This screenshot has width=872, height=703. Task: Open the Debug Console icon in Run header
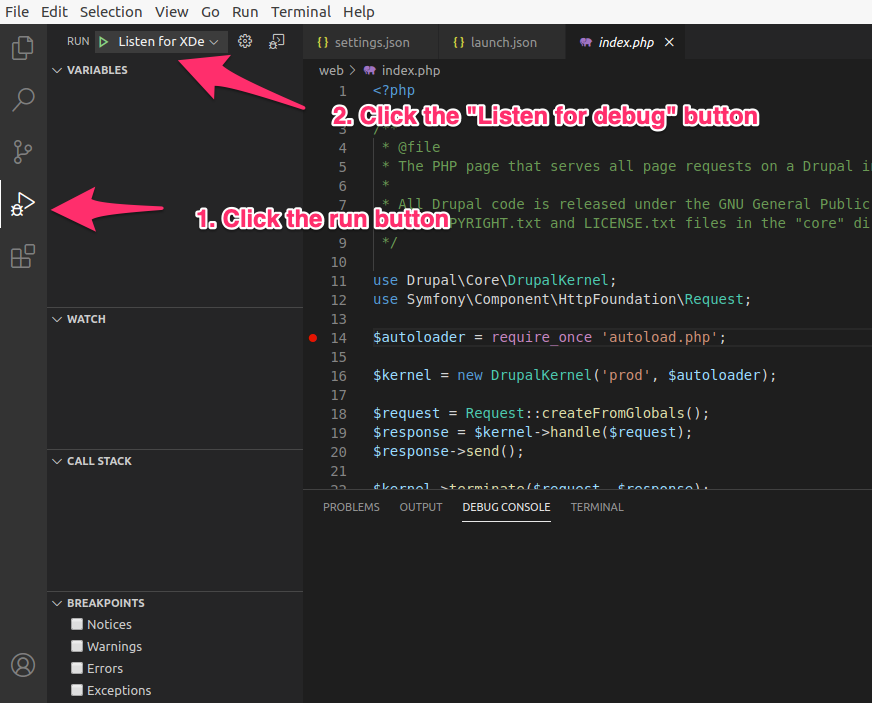point(276,41)
